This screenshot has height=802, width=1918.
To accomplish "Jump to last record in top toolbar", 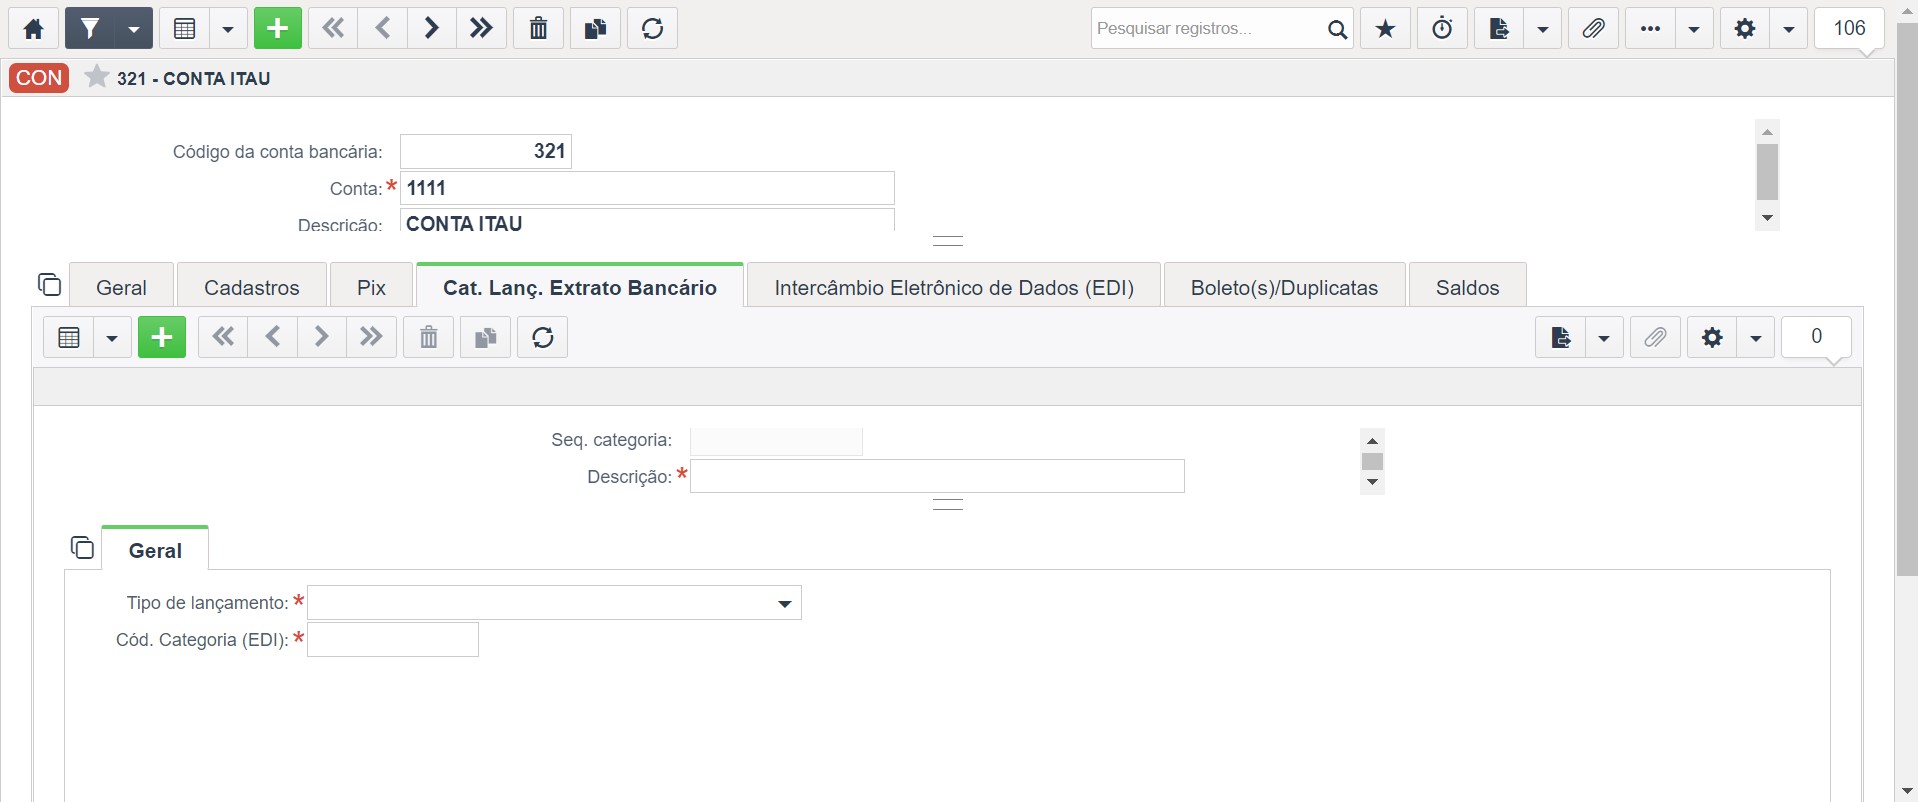I will tap(482, 28).
